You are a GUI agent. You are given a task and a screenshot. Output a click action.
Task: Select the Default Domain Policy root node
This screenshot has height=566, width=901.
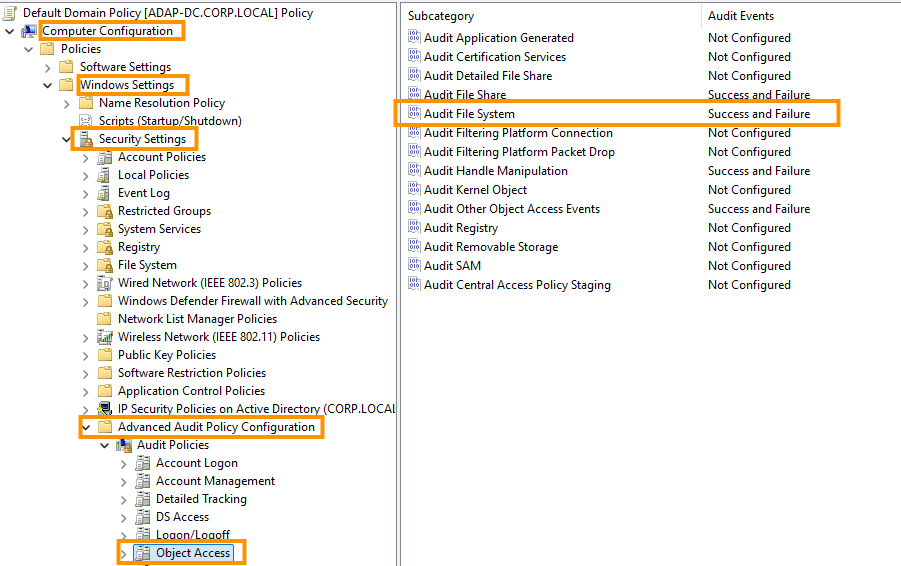pyautogui.click(x=168, y=13)
